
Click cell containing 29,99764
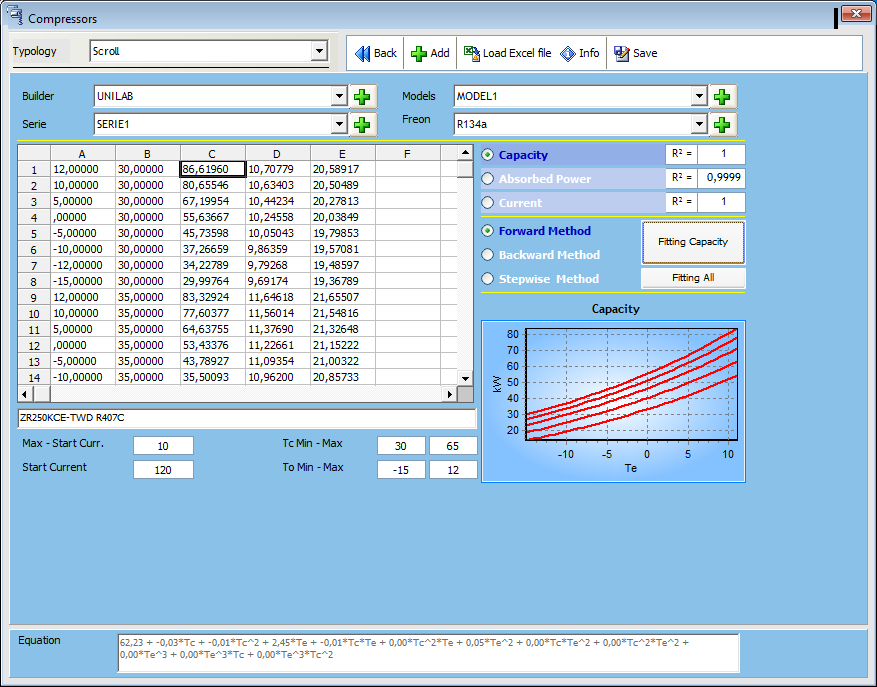tap(213, 281)
